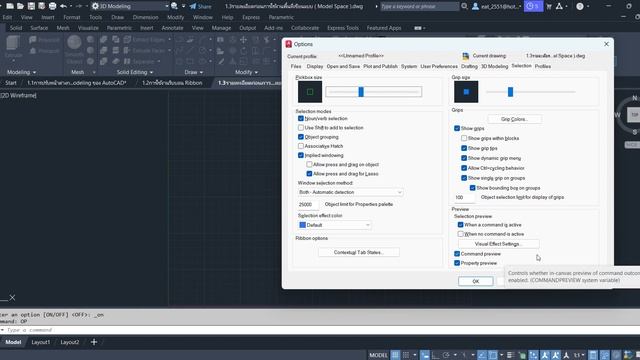Open Selection effect color Default dropdown
Viewport: 640px width, 360px height.
(x=334, y=225)
